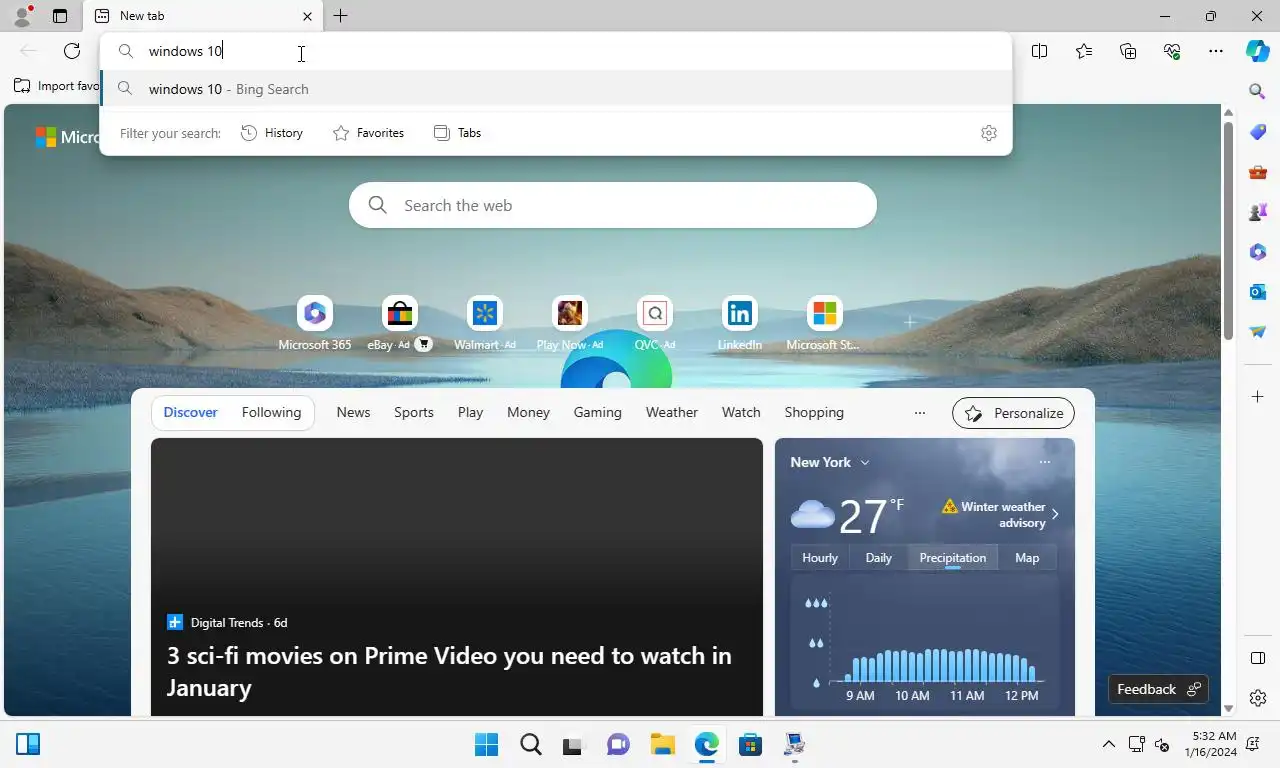Add a site to the sidebar
This screenshot has width=1280, height=768.
[x=1258, y=397]
